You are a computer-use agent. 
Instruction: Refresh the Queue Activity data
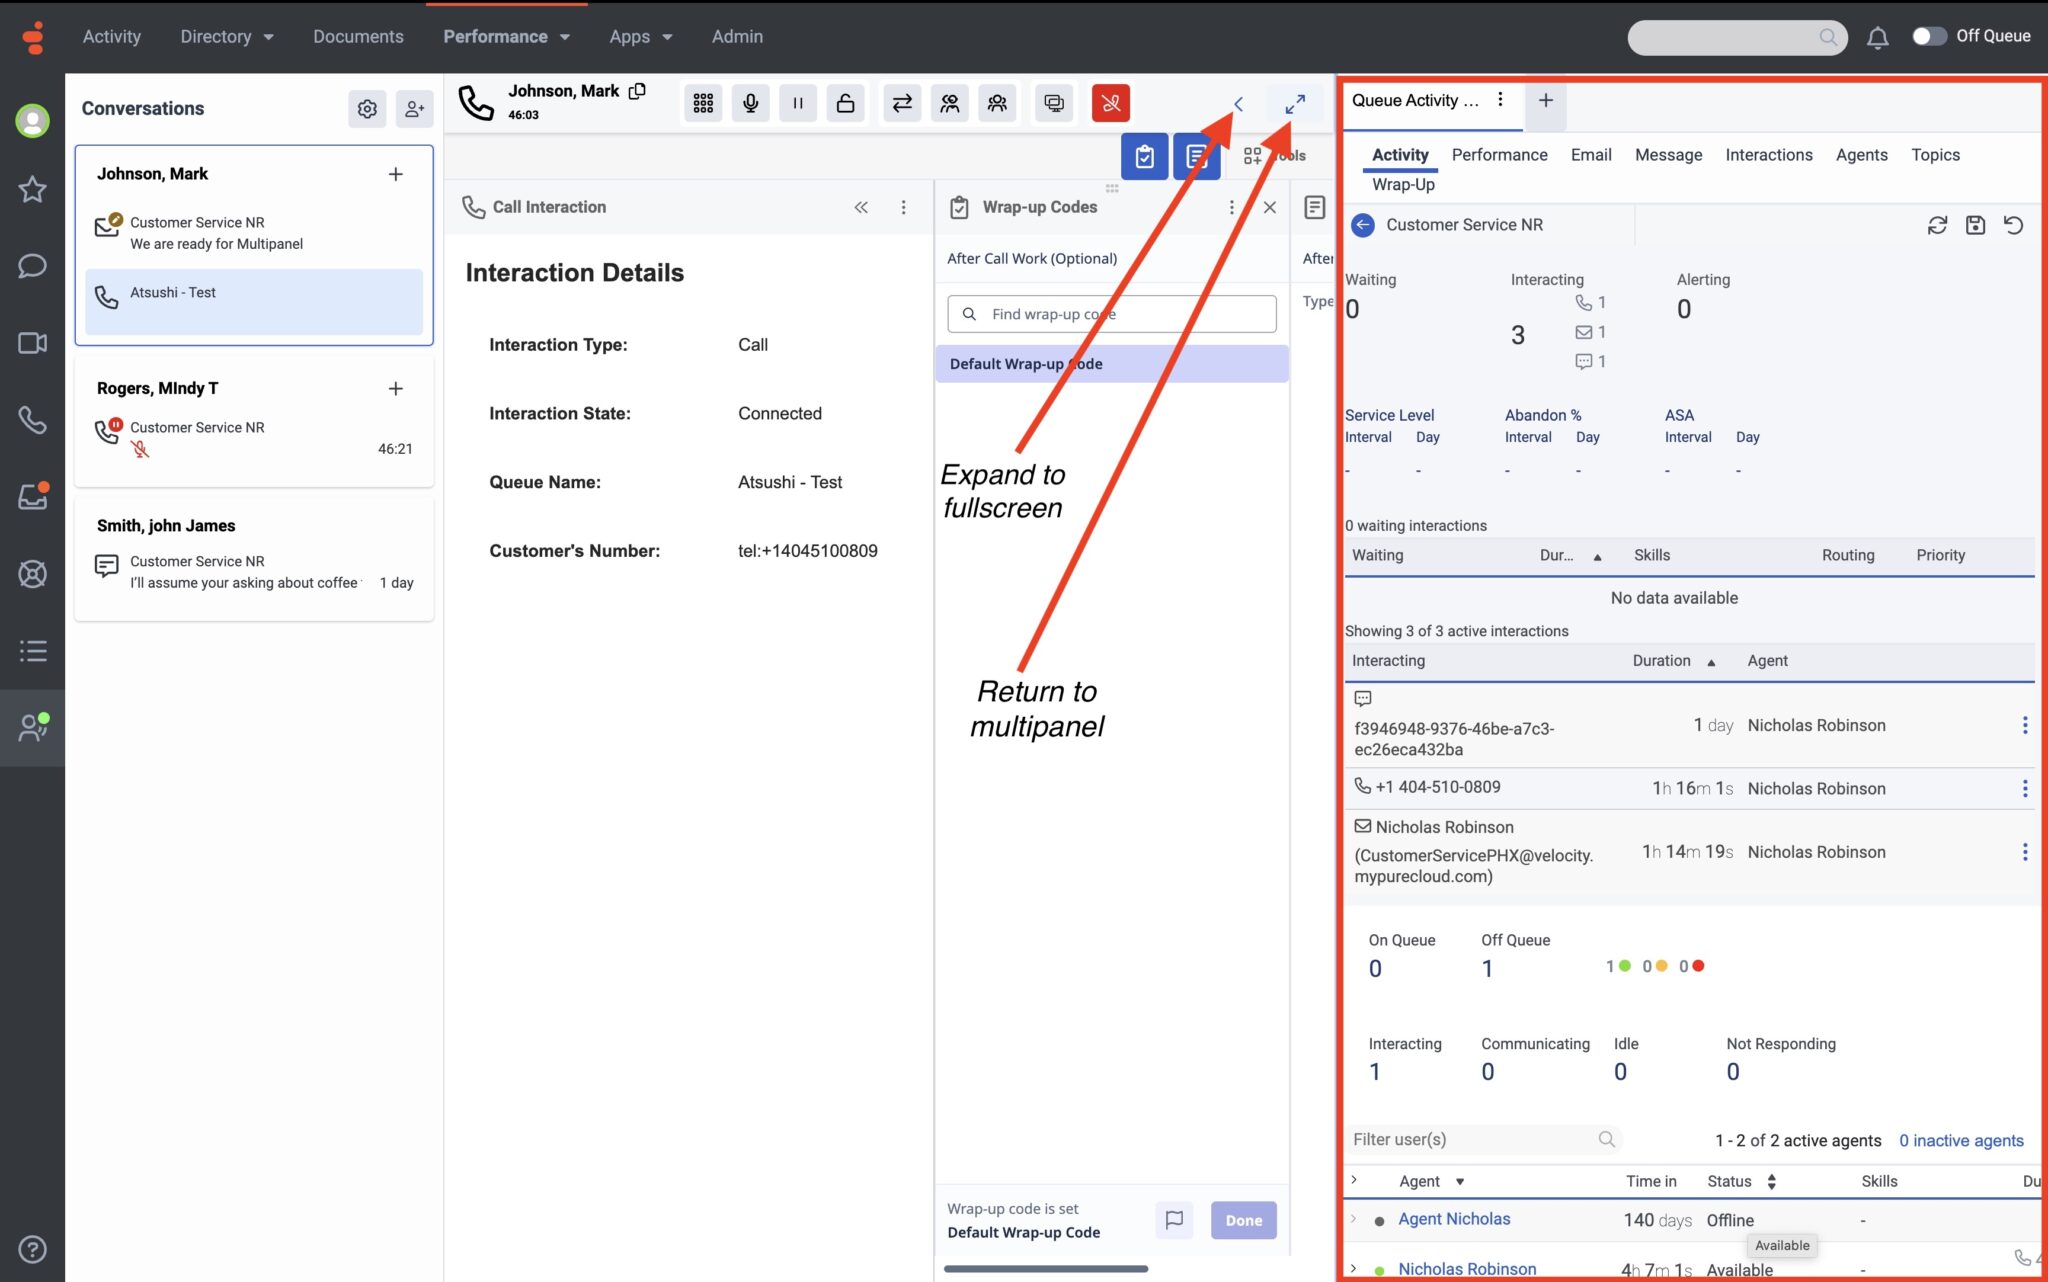1938,225
